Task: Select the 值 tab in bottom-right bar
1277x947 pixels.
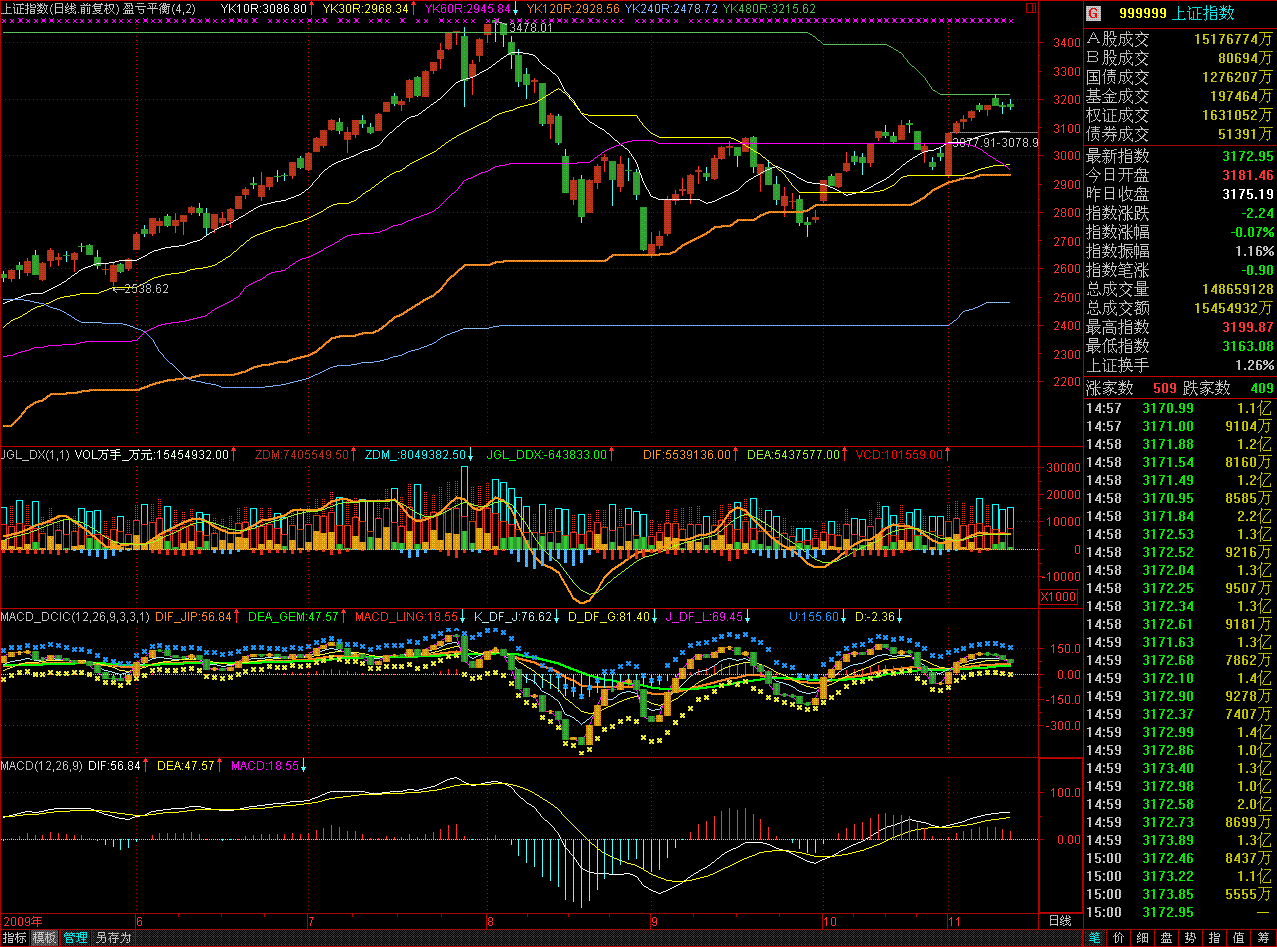Action: [x=1238, y=938]
